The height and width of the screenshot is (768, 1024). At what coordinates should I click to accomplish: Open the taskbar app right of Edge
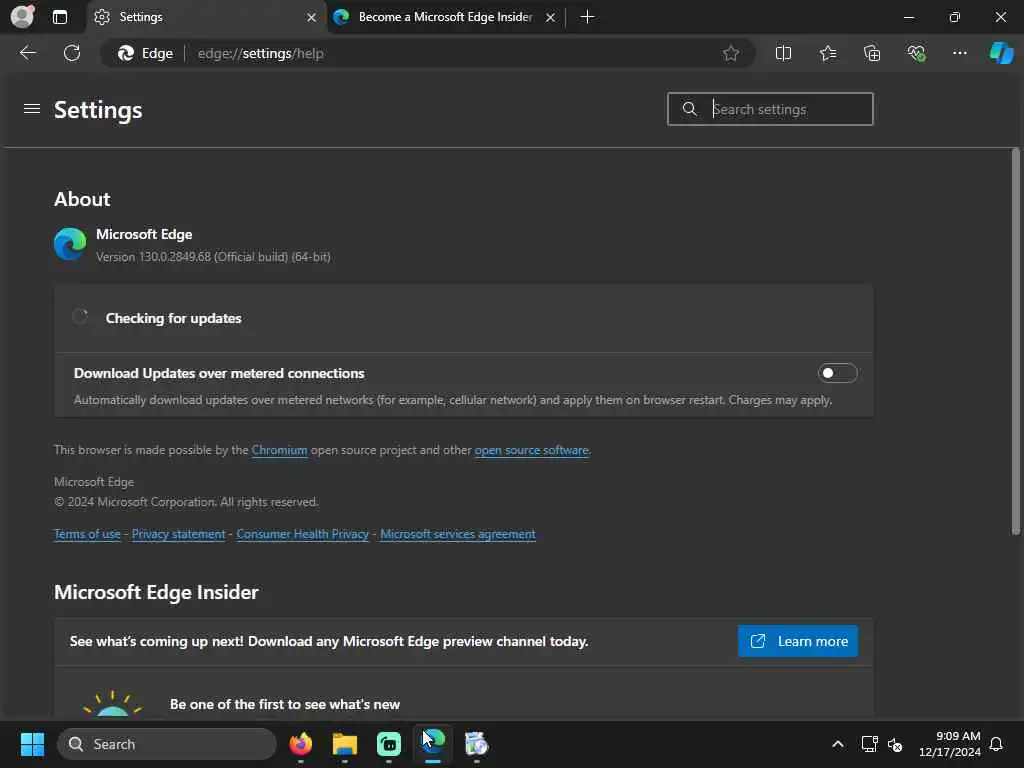(476, 744)
